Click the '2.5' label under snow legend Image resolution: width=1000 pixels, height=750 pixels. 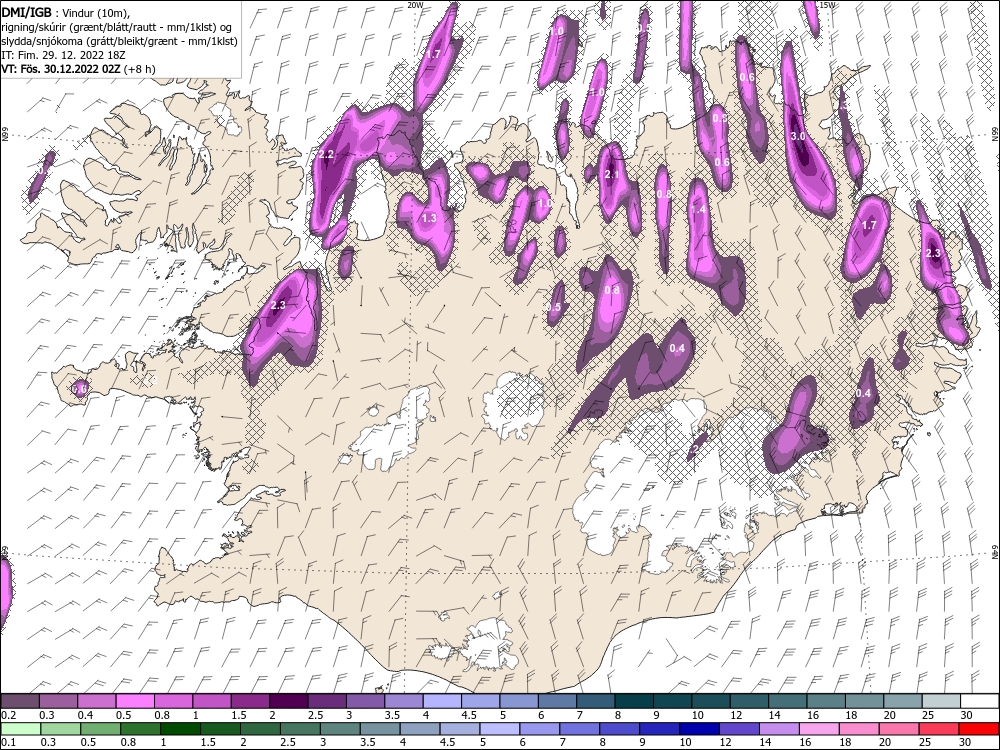point(315,716)
